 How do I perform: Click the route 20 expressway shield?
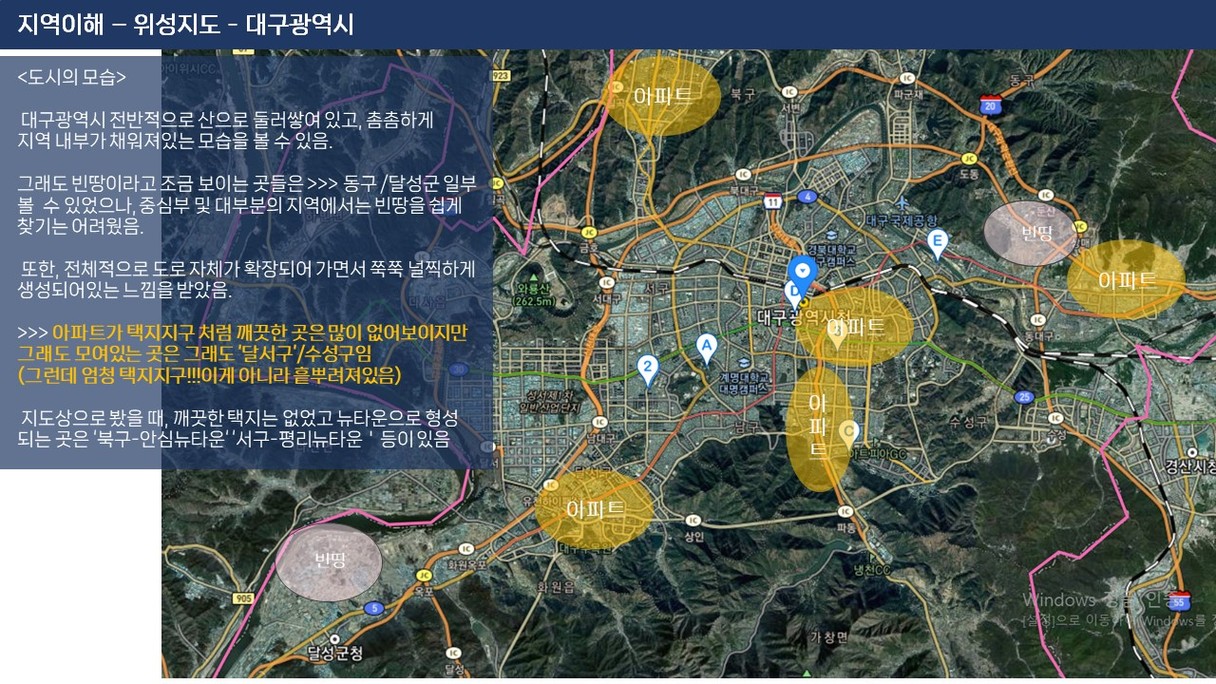[991, 104]
